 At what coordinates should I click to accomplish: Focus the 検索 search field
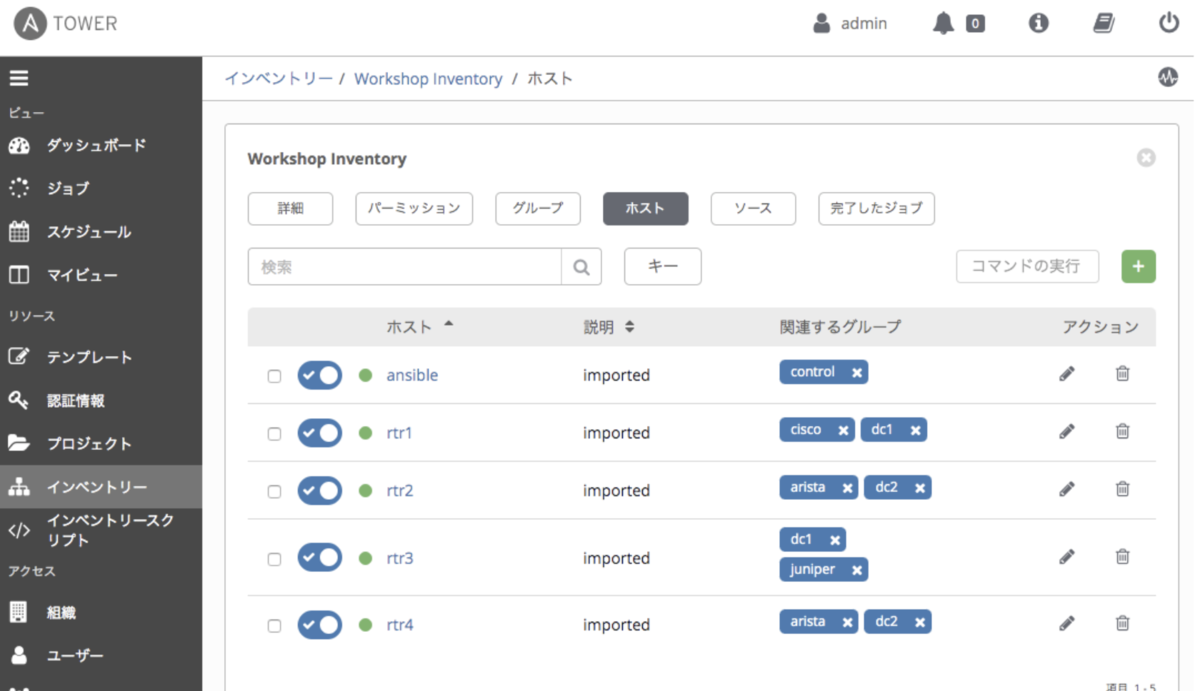pos(404,267)
